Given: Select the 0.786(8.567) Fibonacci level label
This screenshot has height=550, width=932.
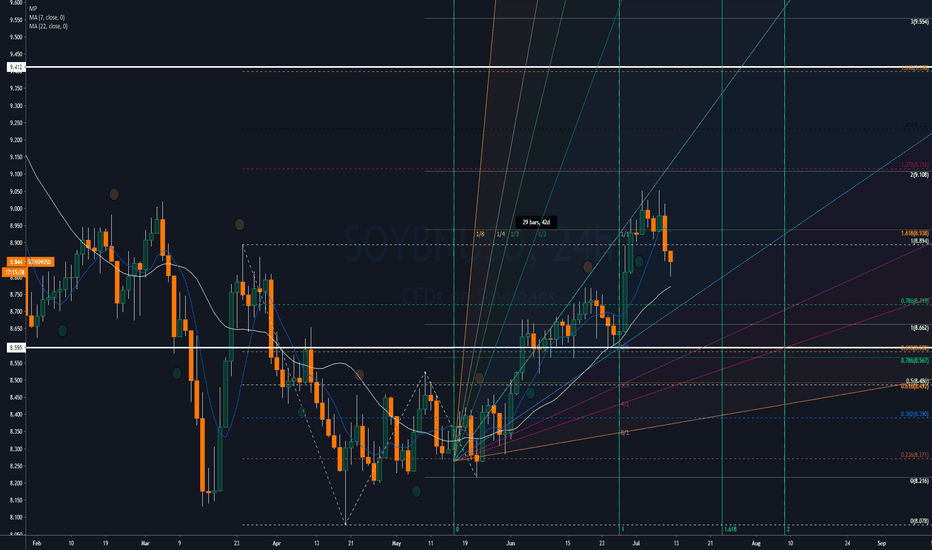Looking at the screenshot, I should (915, 360).
